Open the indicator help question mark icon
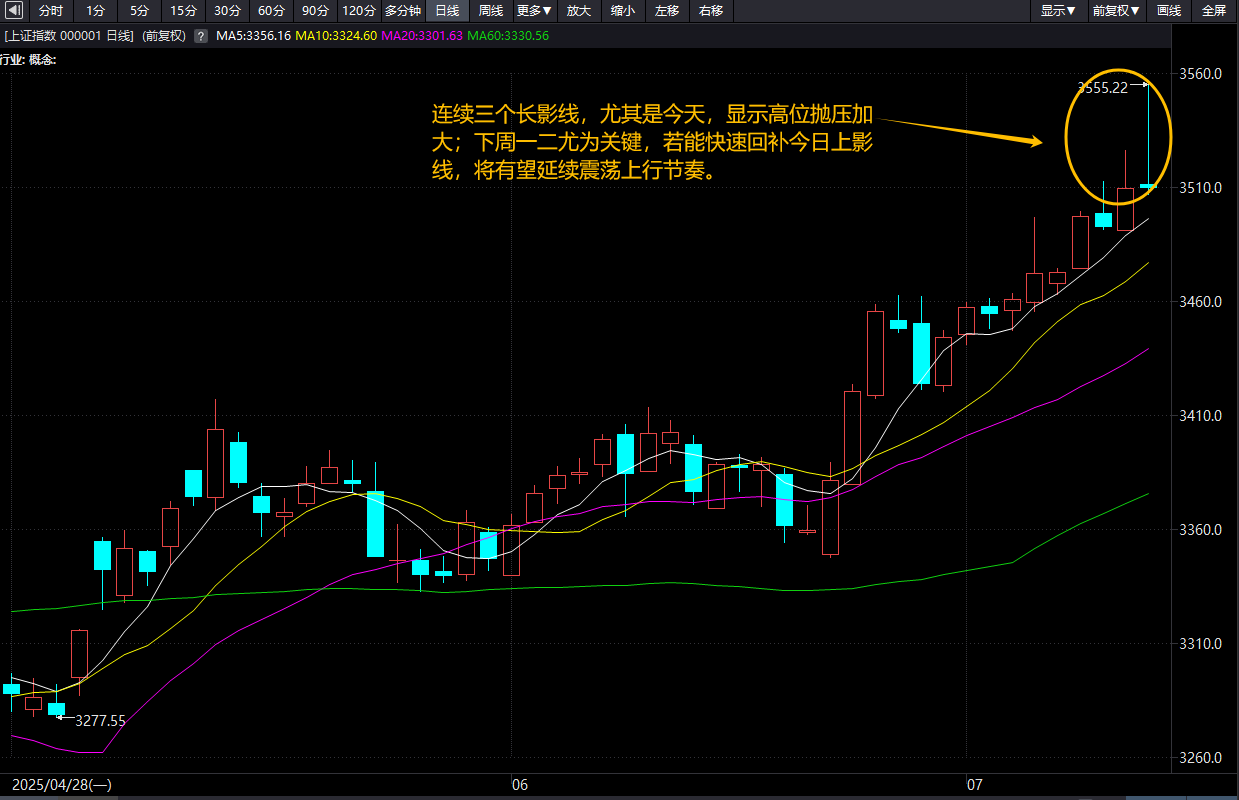Viewport: 1239px width, 800px height. point(200,36)
